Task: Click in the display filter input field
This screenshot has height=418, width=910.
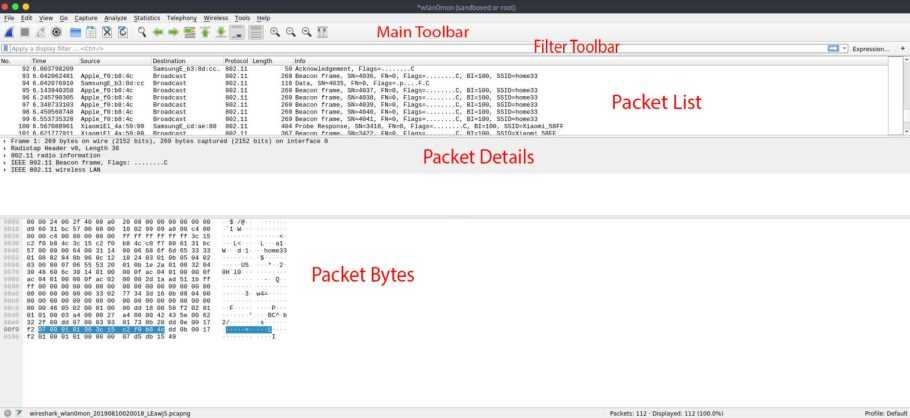Action: point(418,49)
